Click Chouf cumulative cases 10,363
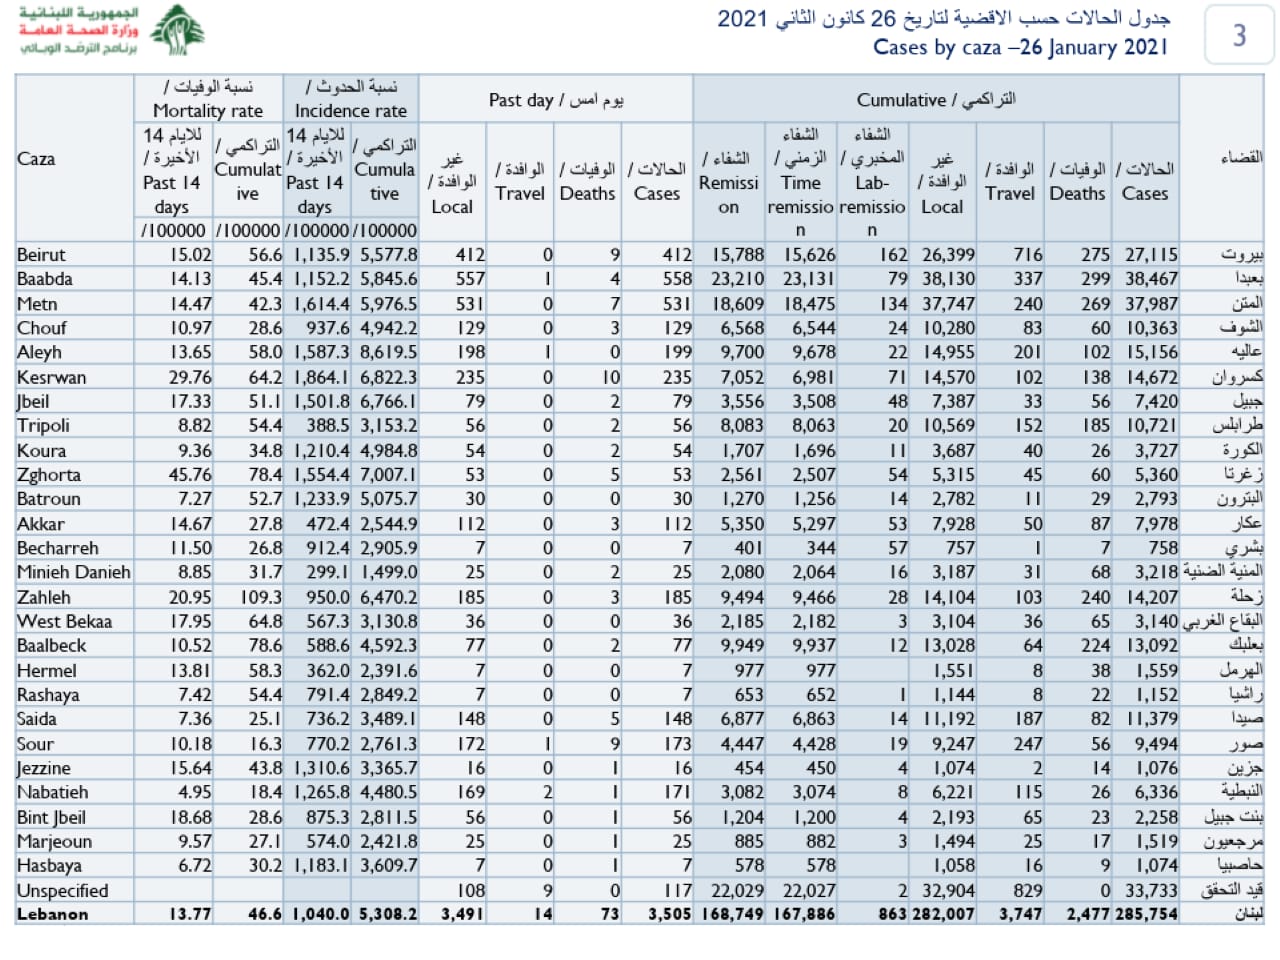This screenshot has width=1280, height=960. coord(1150,328)
